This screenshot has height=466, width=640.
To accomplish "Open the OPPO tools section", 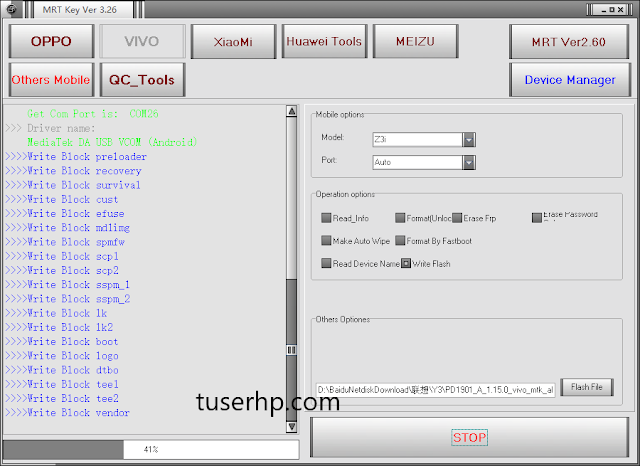I will pyautogui.click(x=51, y=41).
